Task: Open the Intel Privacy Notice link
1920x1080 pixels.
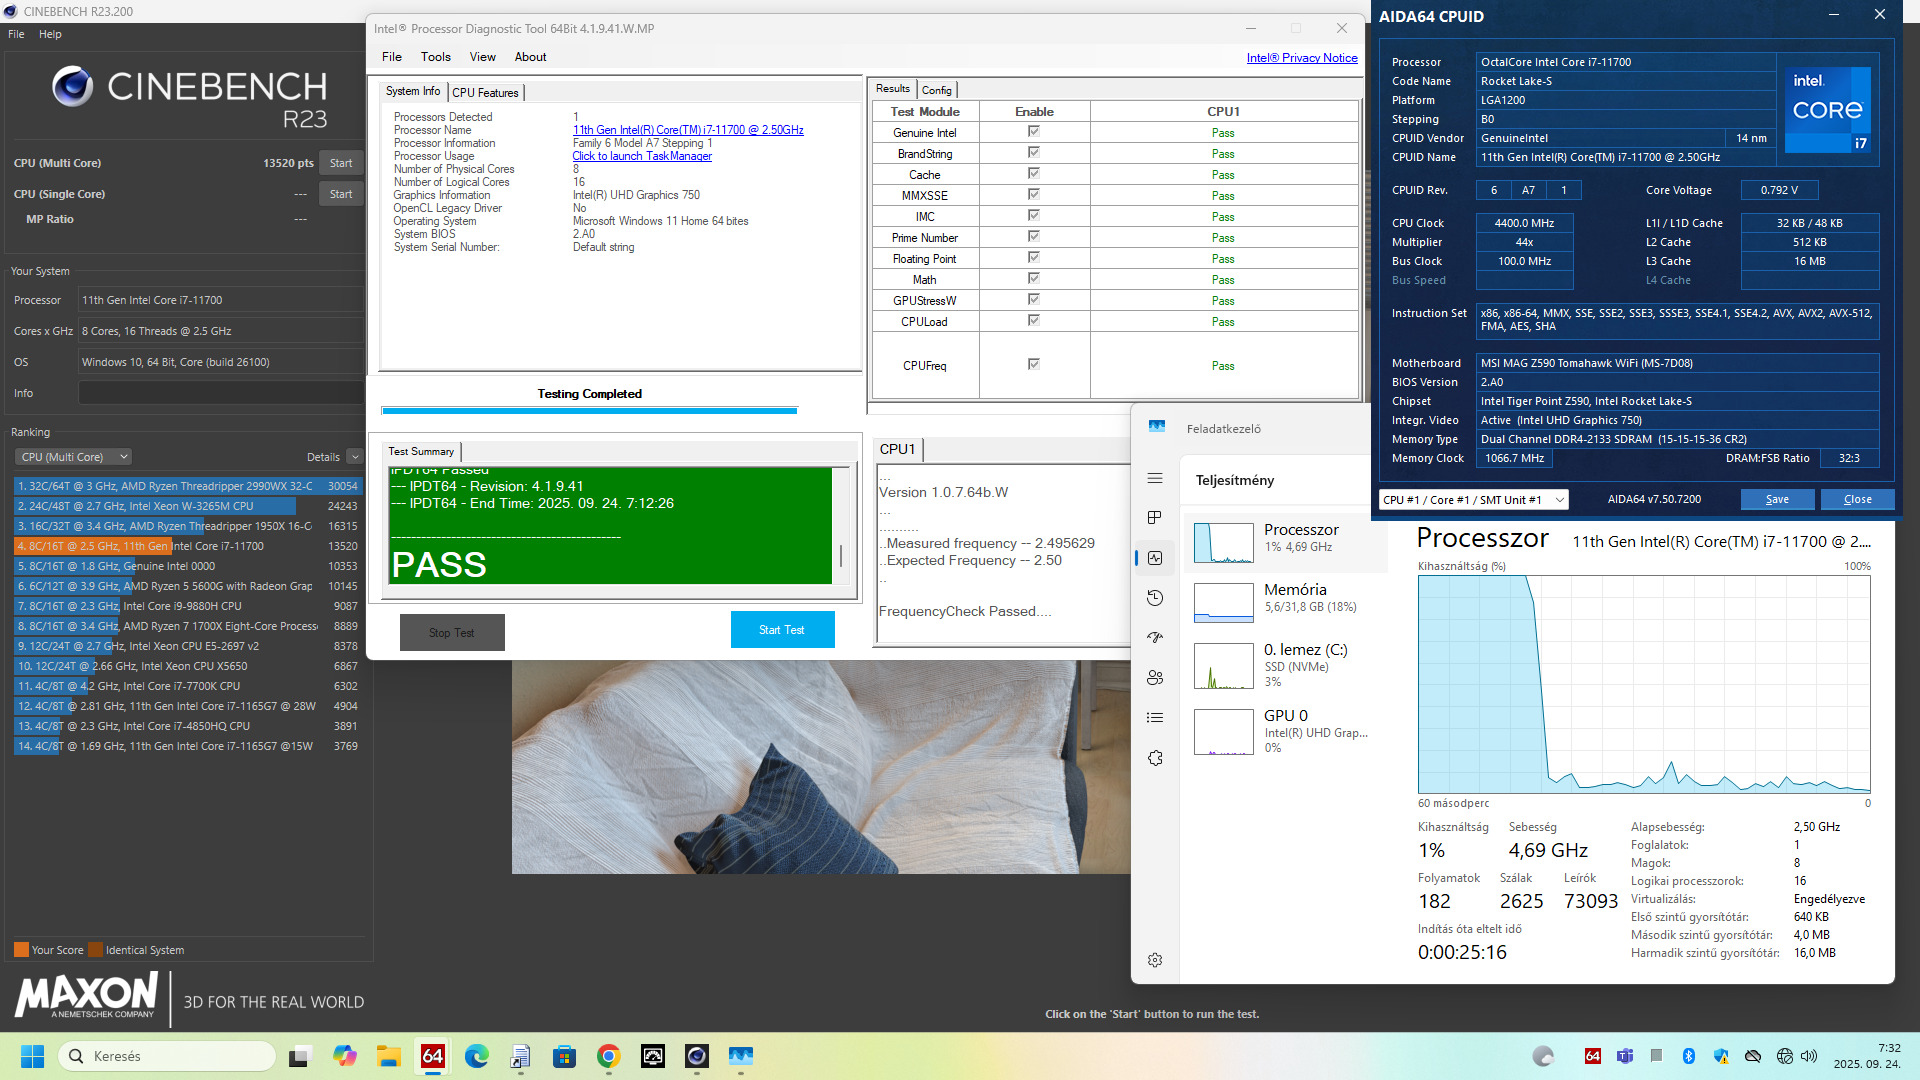Action: point(1301,58)
